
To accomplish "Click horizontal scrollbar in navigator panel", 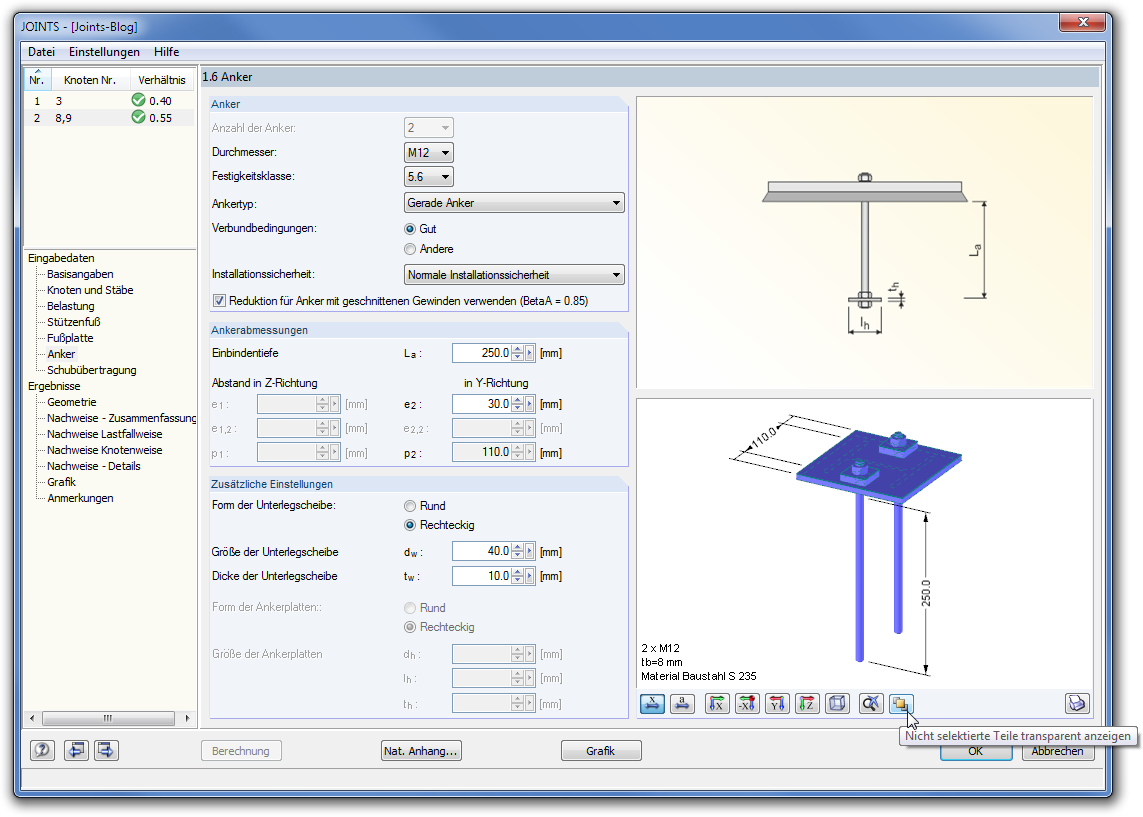I will click(108, 718).
